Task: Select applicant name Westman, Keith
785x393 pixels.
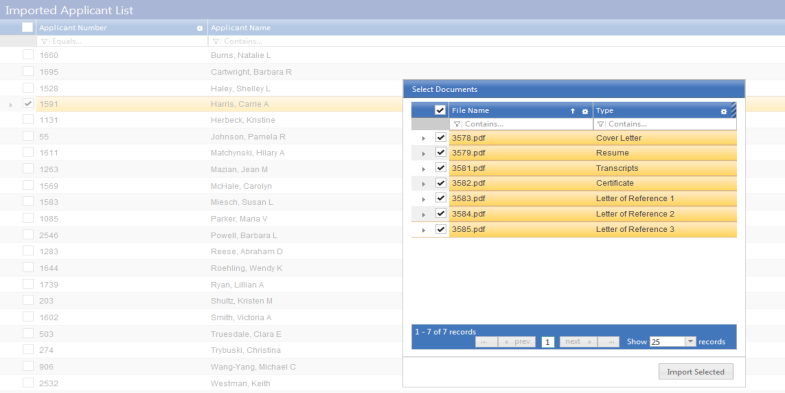Action: 240,383
